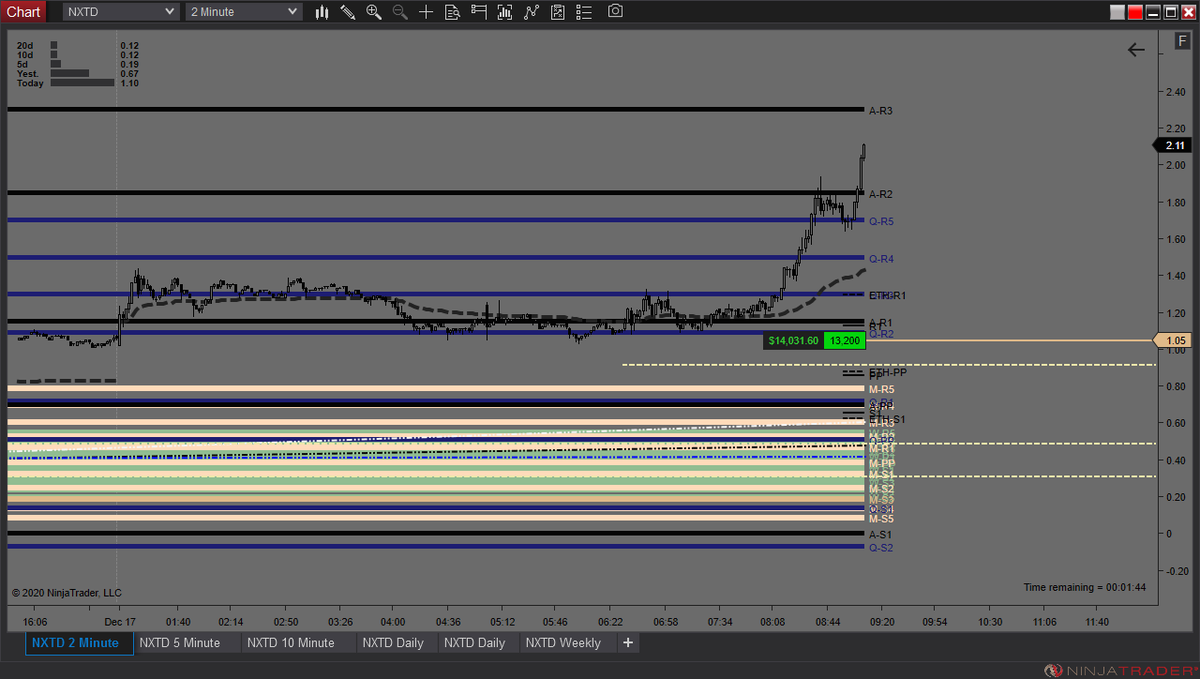Click the 2.11 current price marker
The image size is (1200, 679).
[x=1174, y=145]
